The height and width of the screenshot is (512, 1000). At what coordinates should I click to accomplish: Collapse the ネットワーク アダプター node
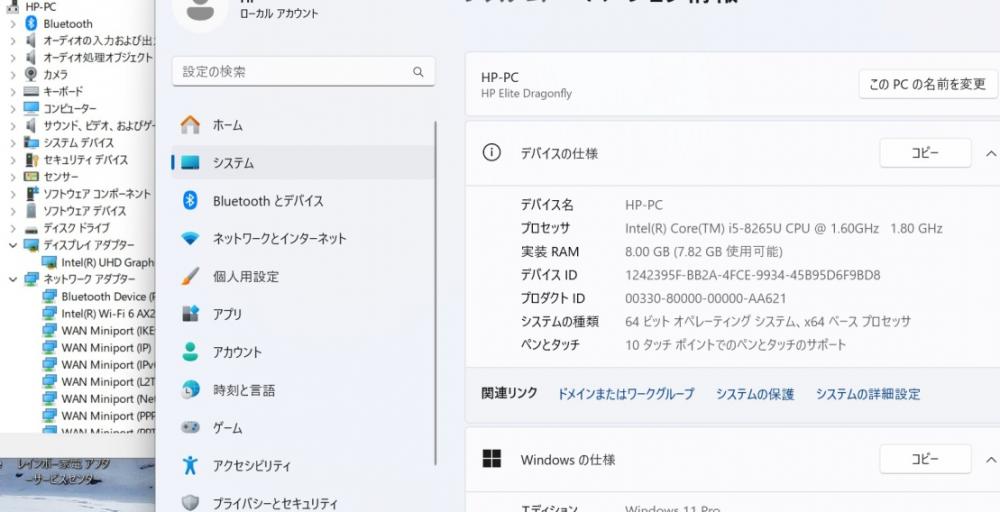[x=13, y=279]
